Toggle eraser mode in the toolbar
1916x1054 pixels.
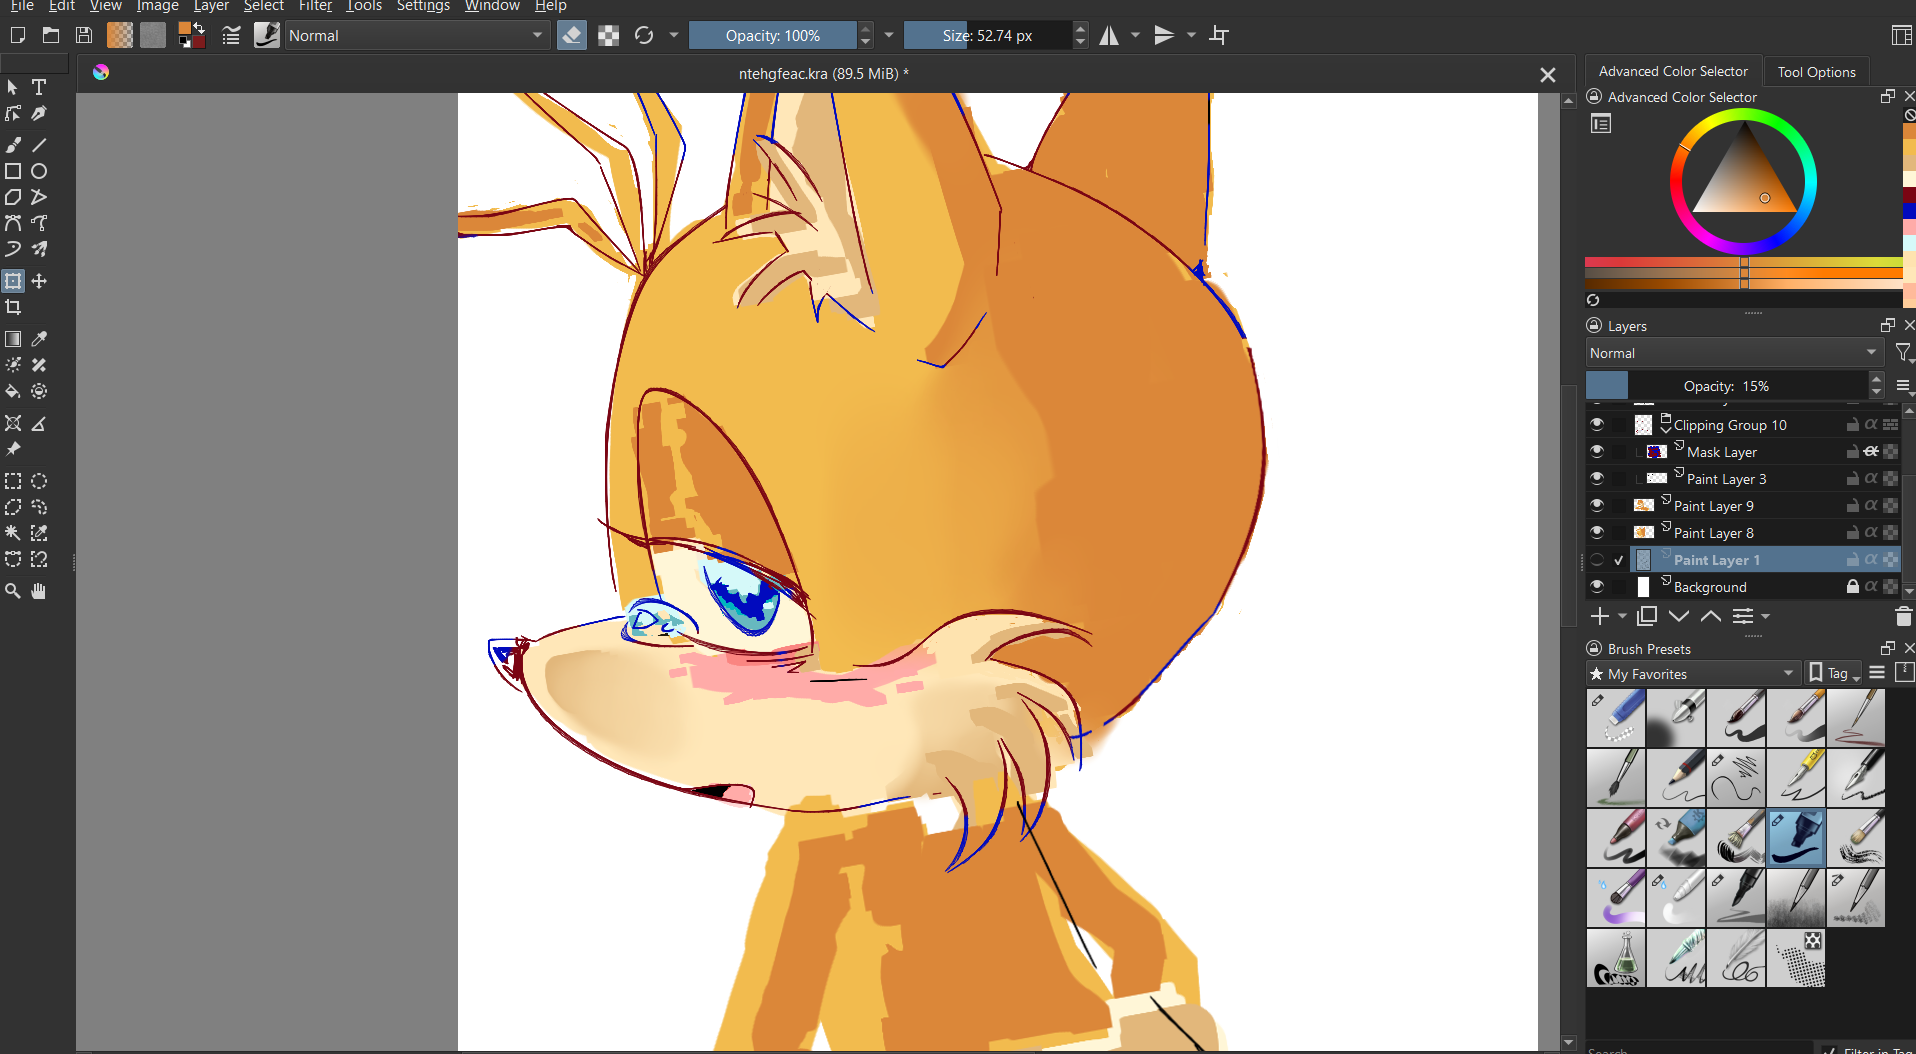[572, 36]
